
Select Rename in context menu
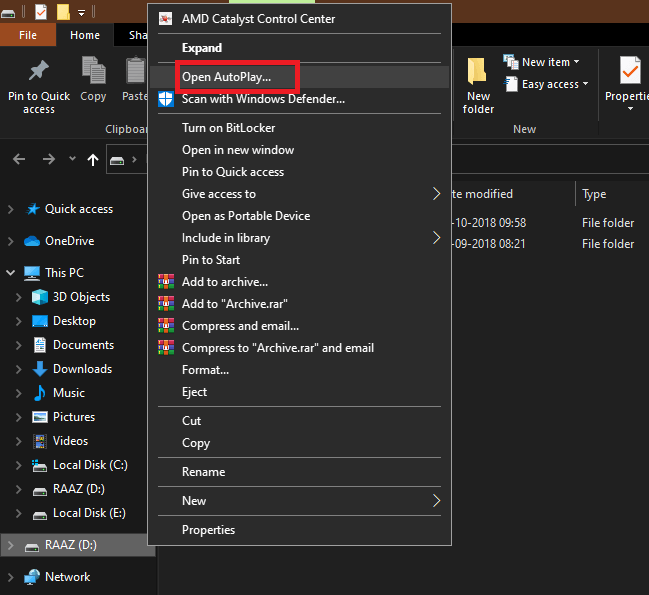(x=299, y=472)
